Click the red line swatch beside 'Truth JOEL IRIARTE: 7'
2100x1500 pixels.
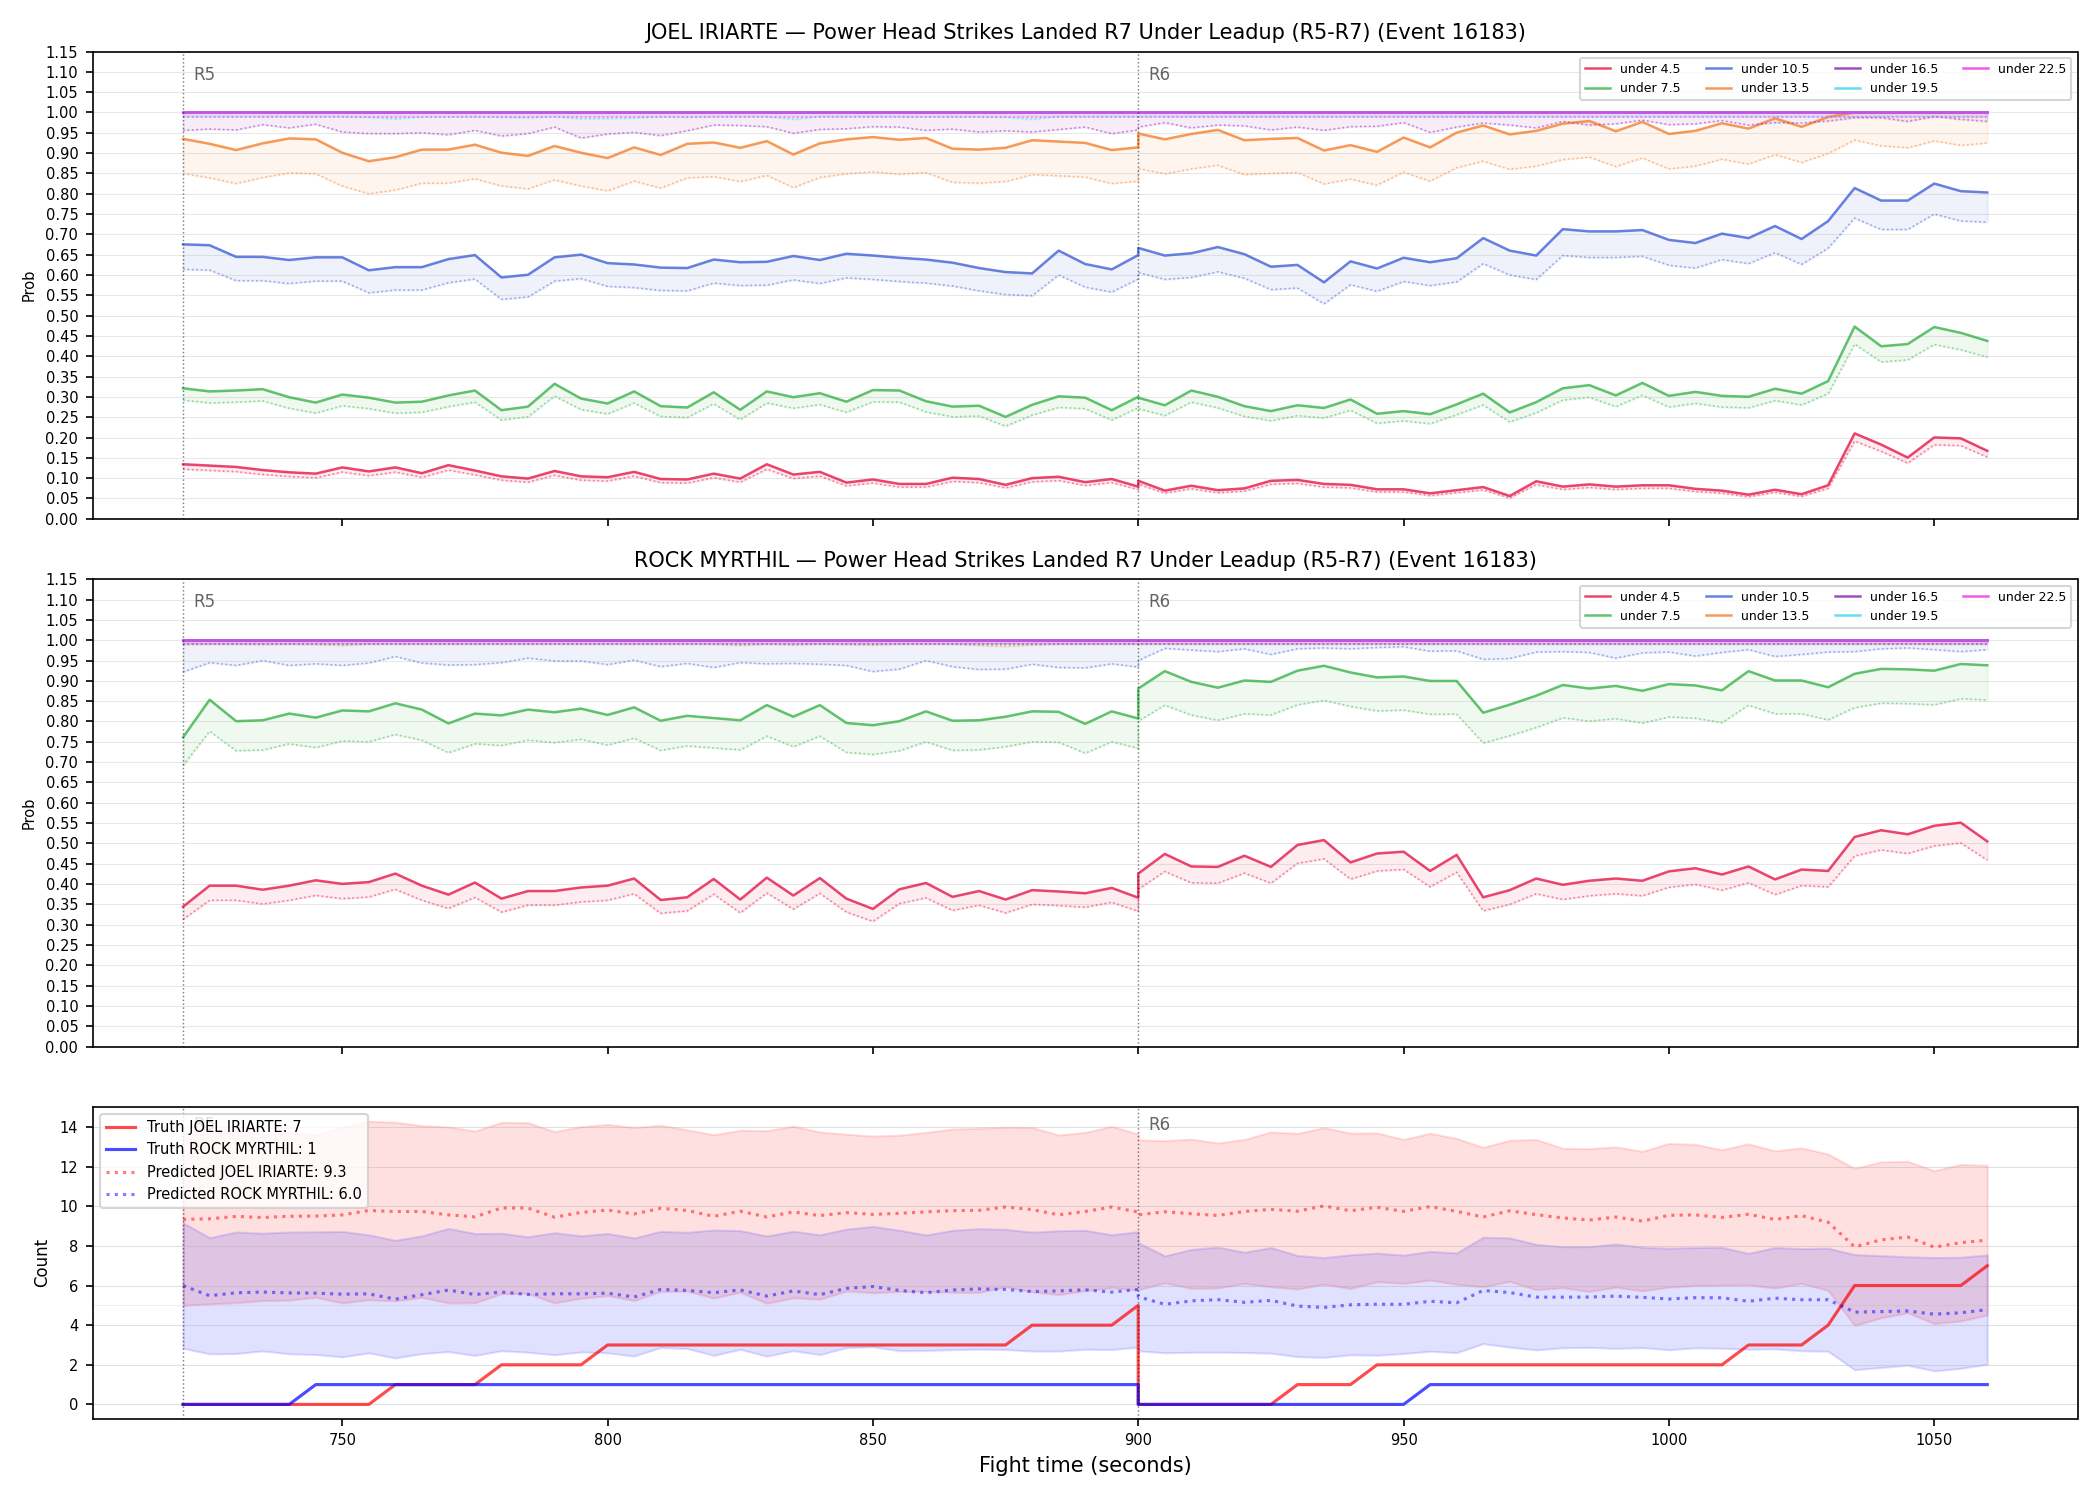(x=121, y=1127)
